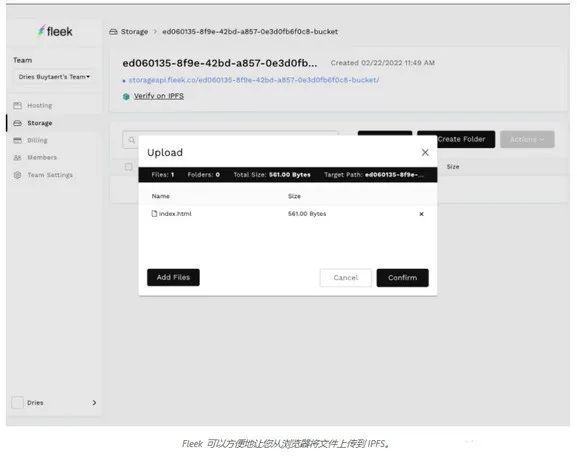Click the Hosting sidebar icon

(x=17, y=106)
